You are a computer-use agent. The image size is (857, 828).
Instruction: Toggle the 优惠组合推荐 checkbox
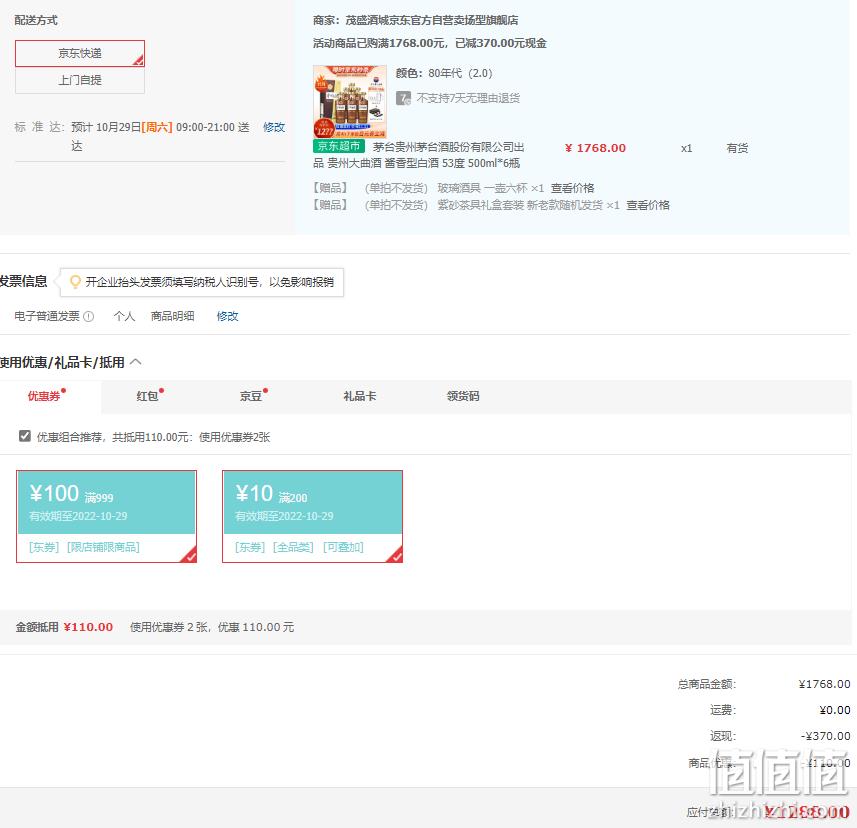click(25, 436)
